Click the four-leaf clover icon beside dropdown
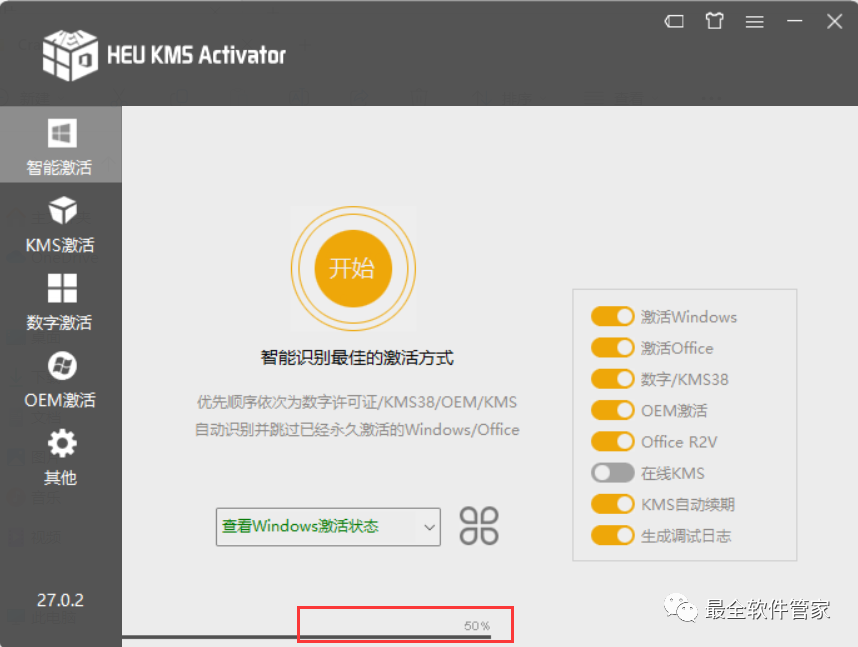Screen dimensions: 858x647 pos(479,526)
